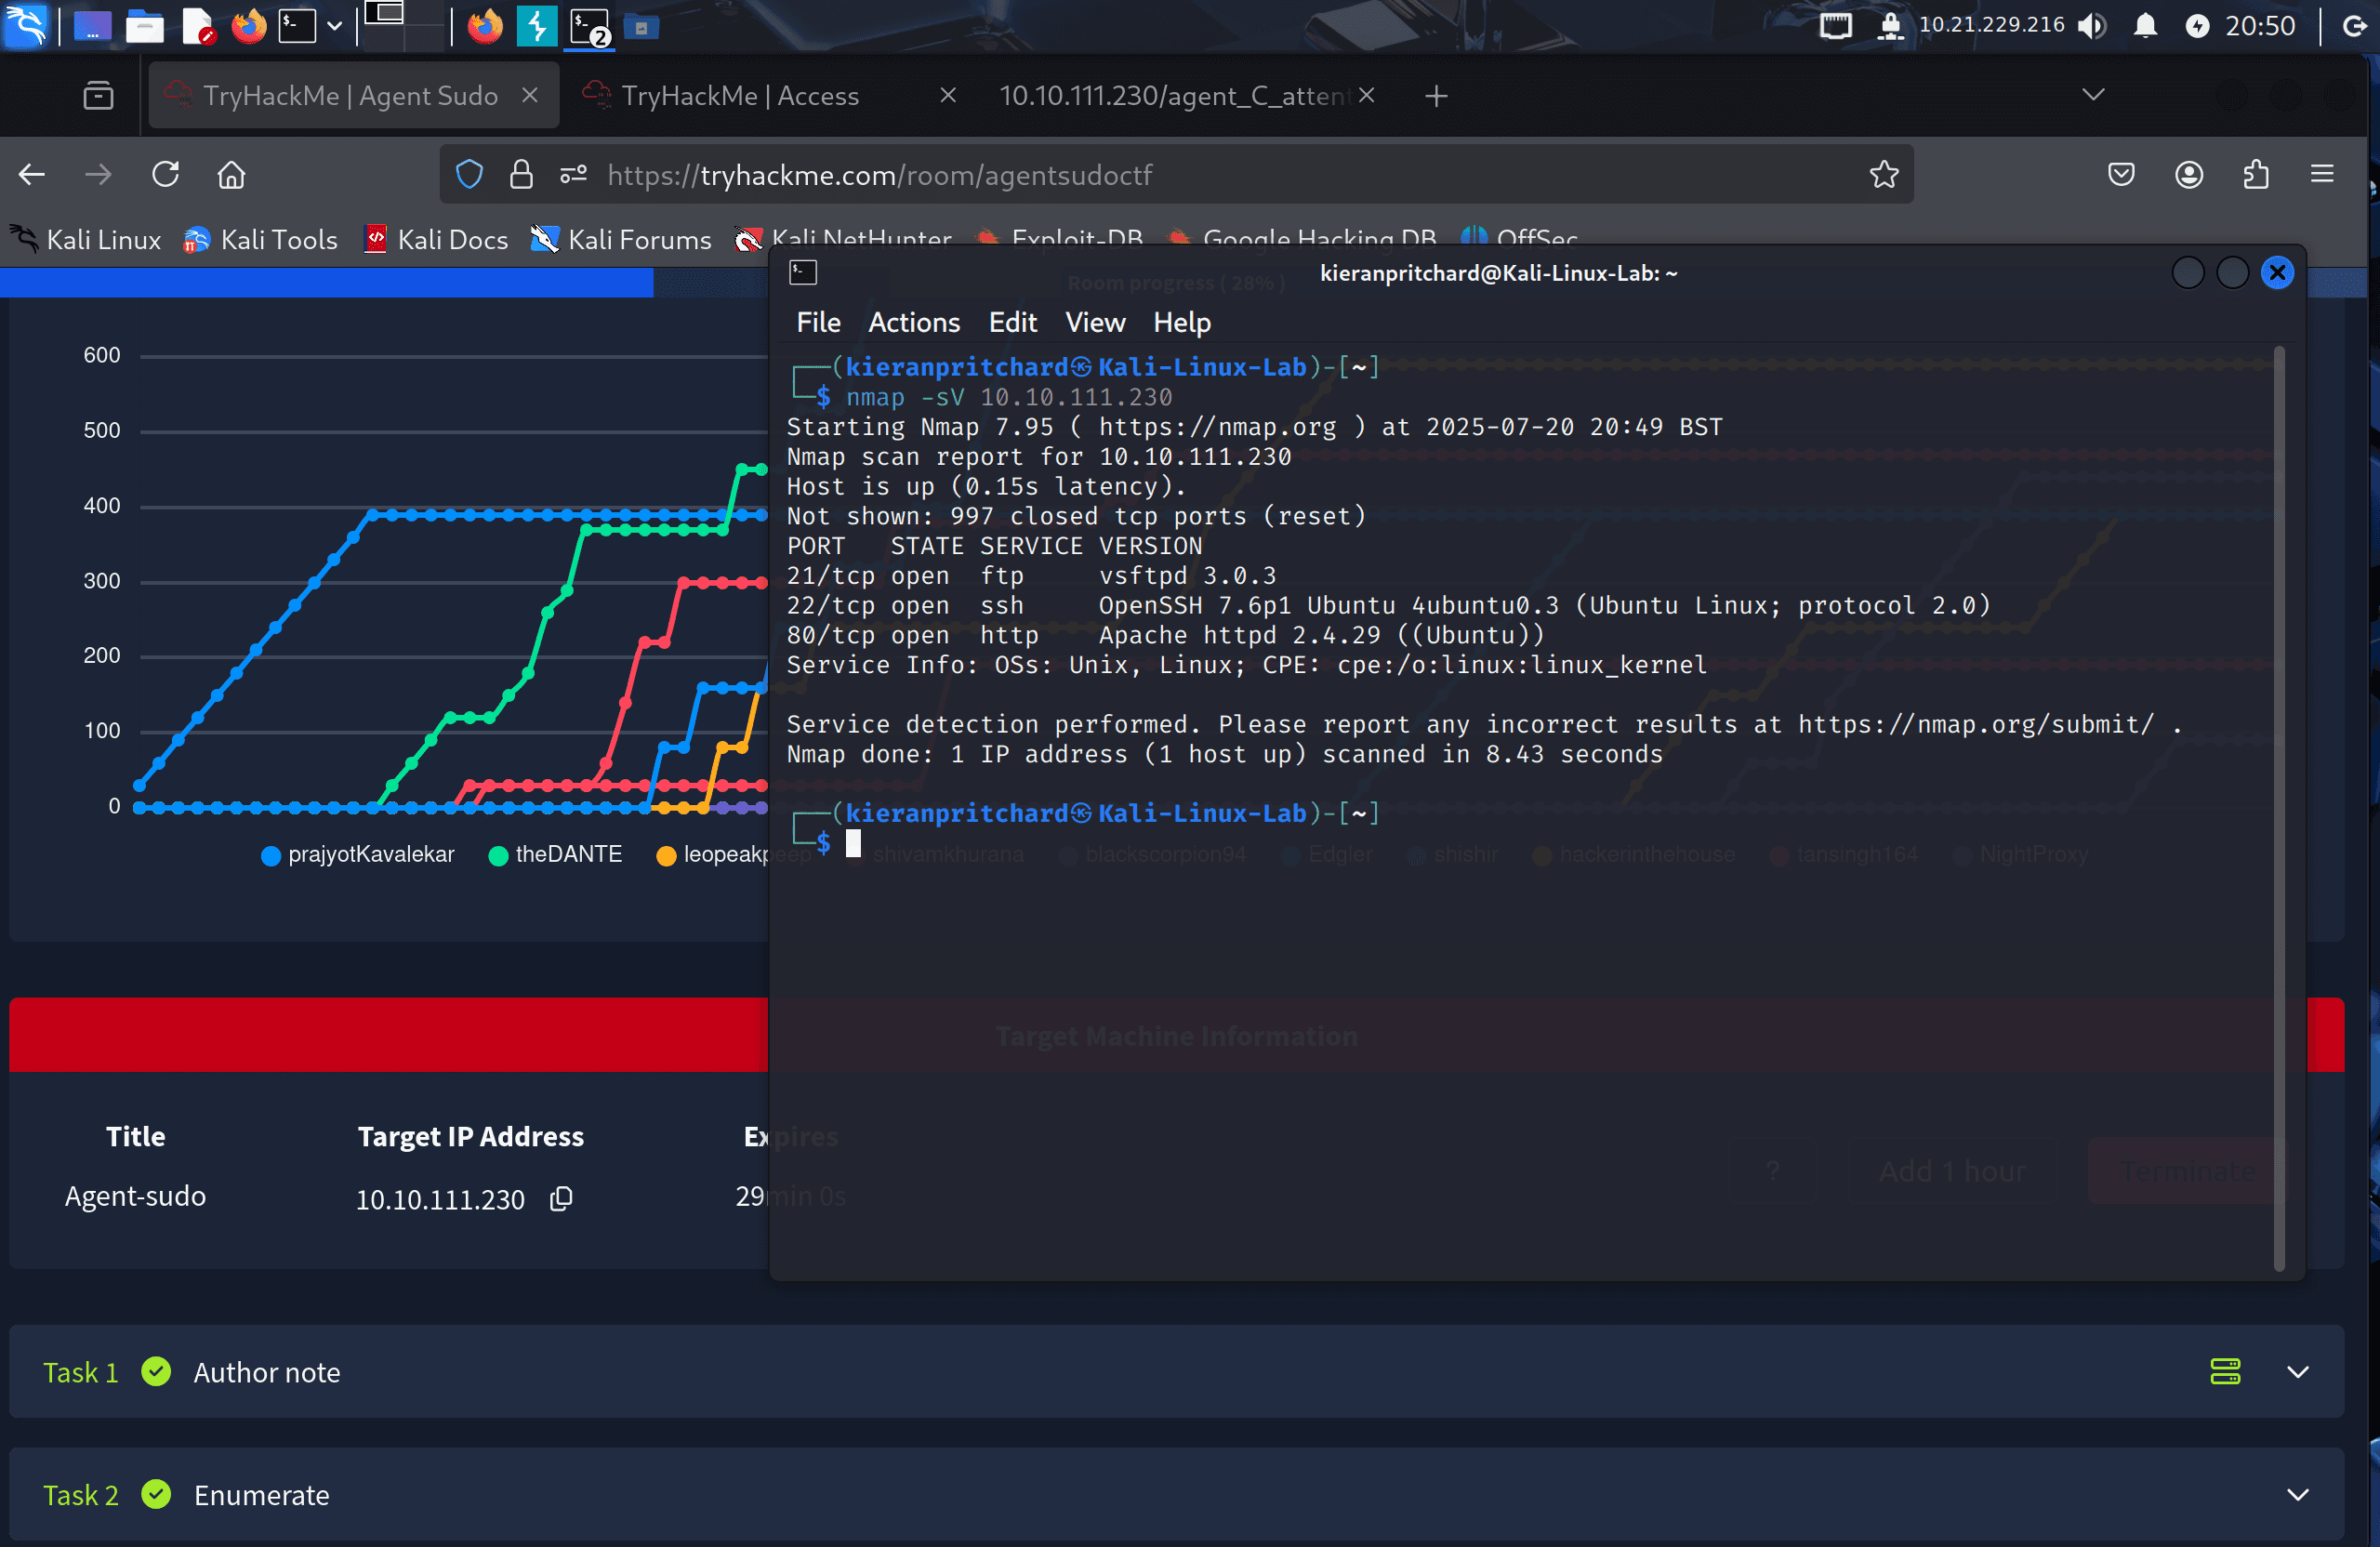
Task: Open the terminal Help menu
Action: [x=1182, y=323]
